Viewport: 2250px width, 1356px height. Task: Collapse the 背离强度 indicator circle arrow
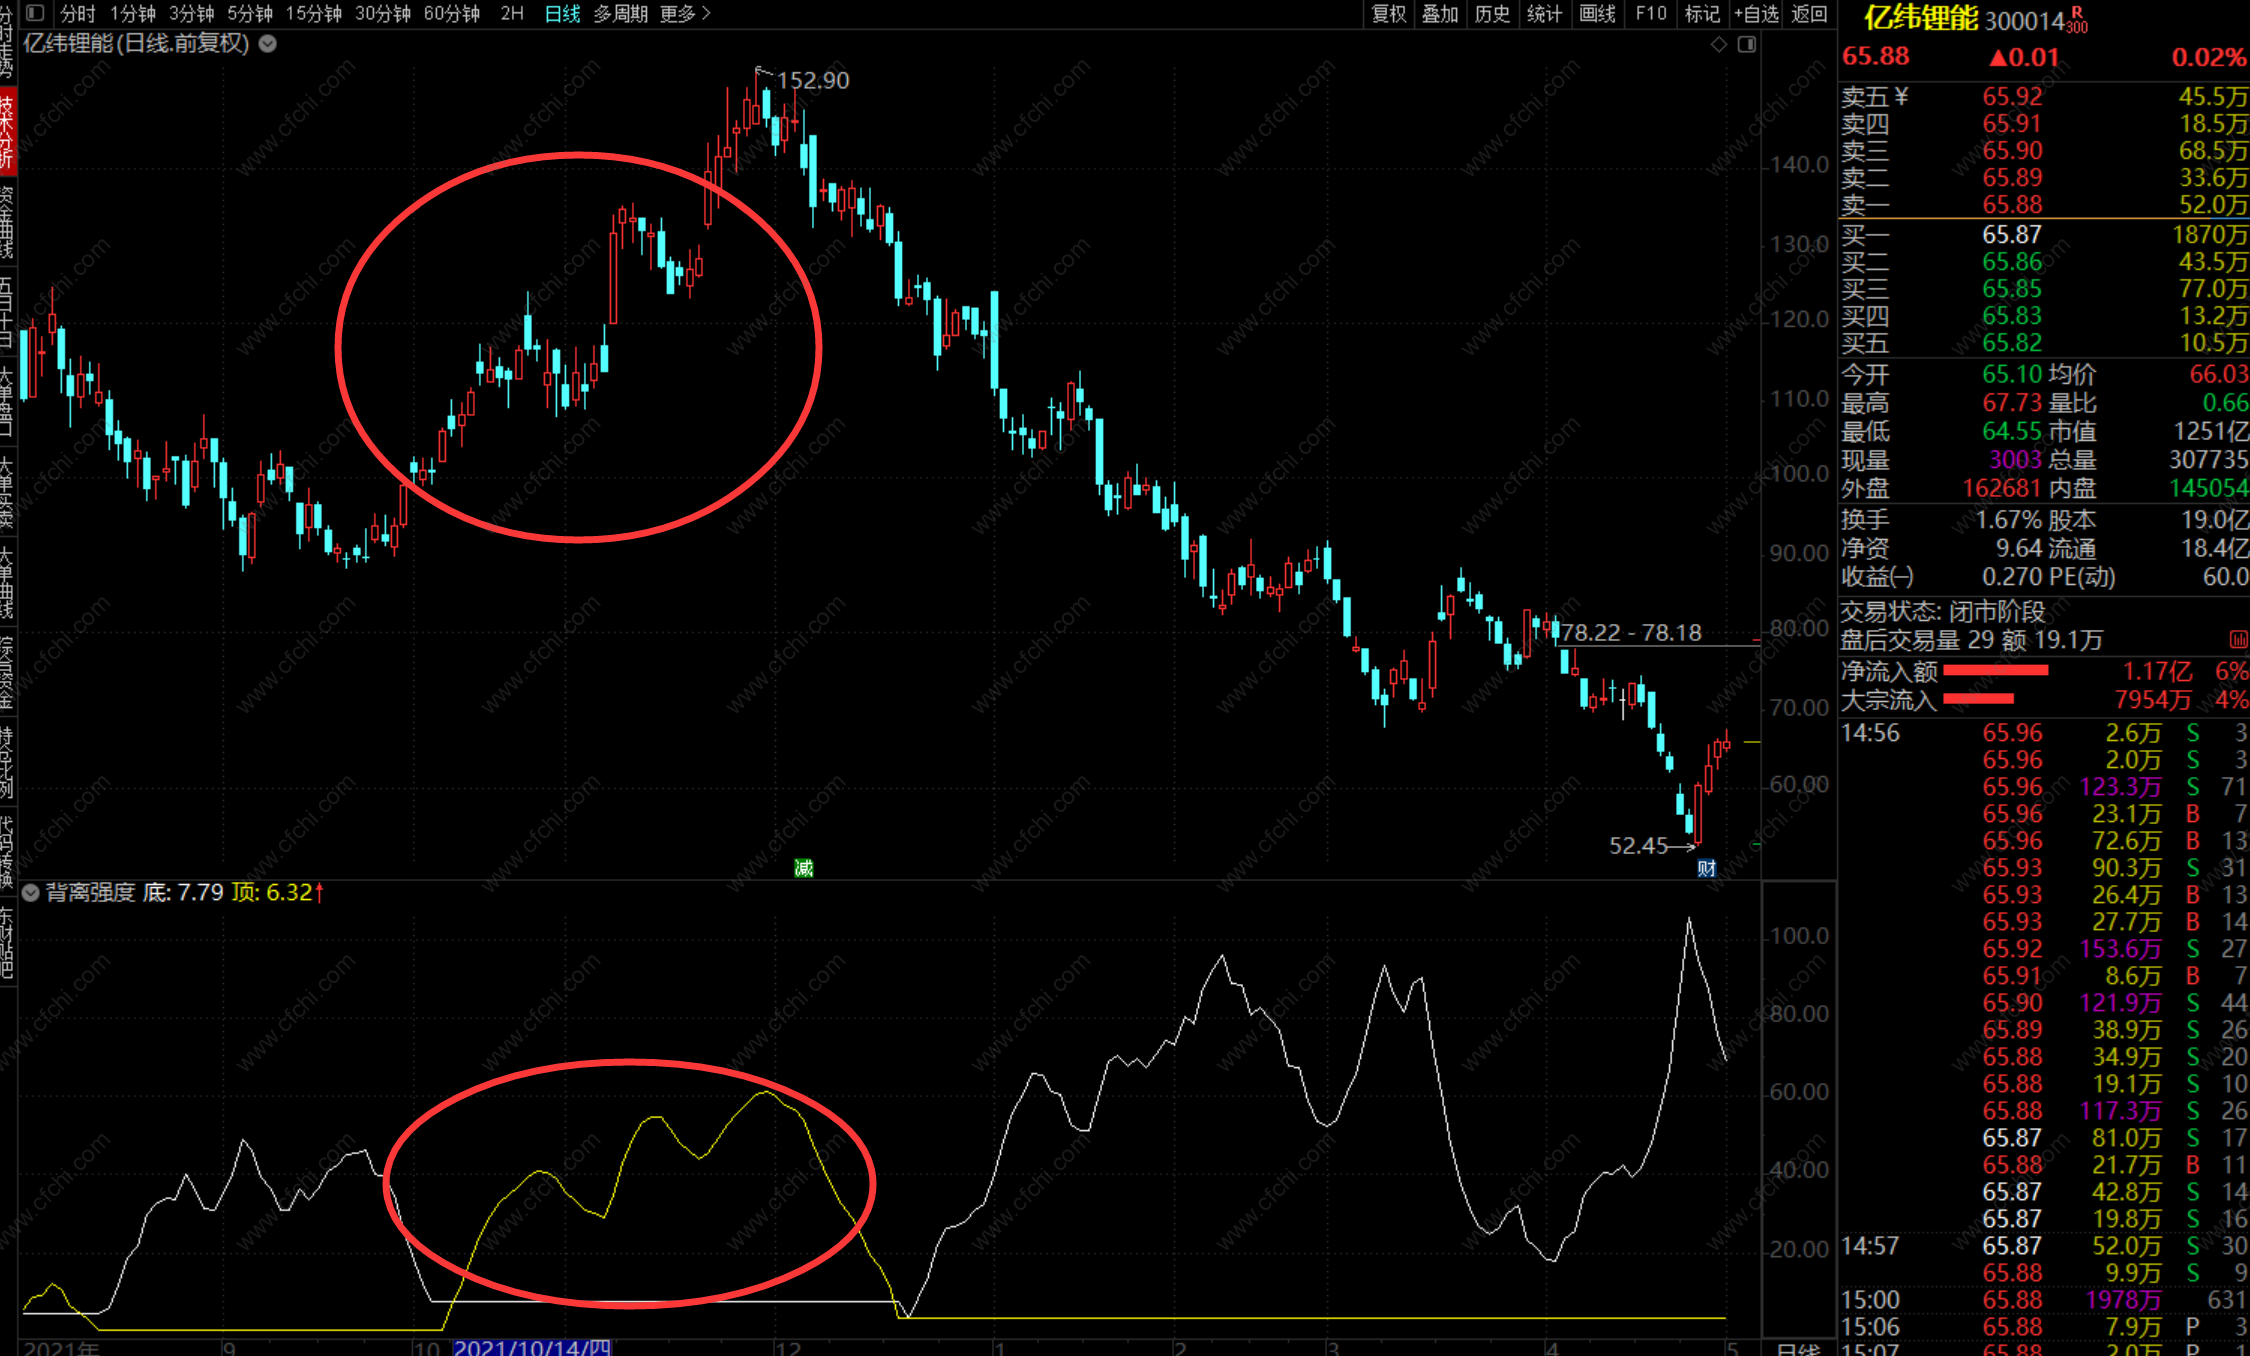pos(31,893)
